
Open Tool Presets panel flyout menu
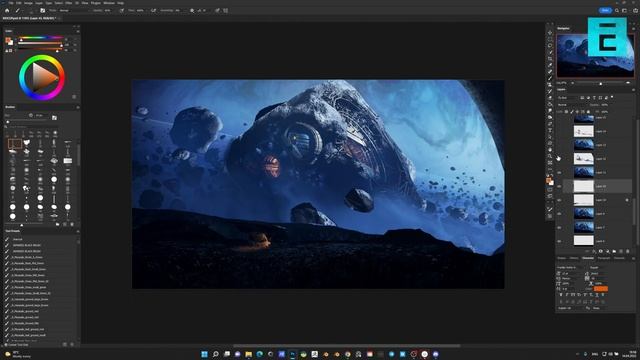click(x=78, y=231)
